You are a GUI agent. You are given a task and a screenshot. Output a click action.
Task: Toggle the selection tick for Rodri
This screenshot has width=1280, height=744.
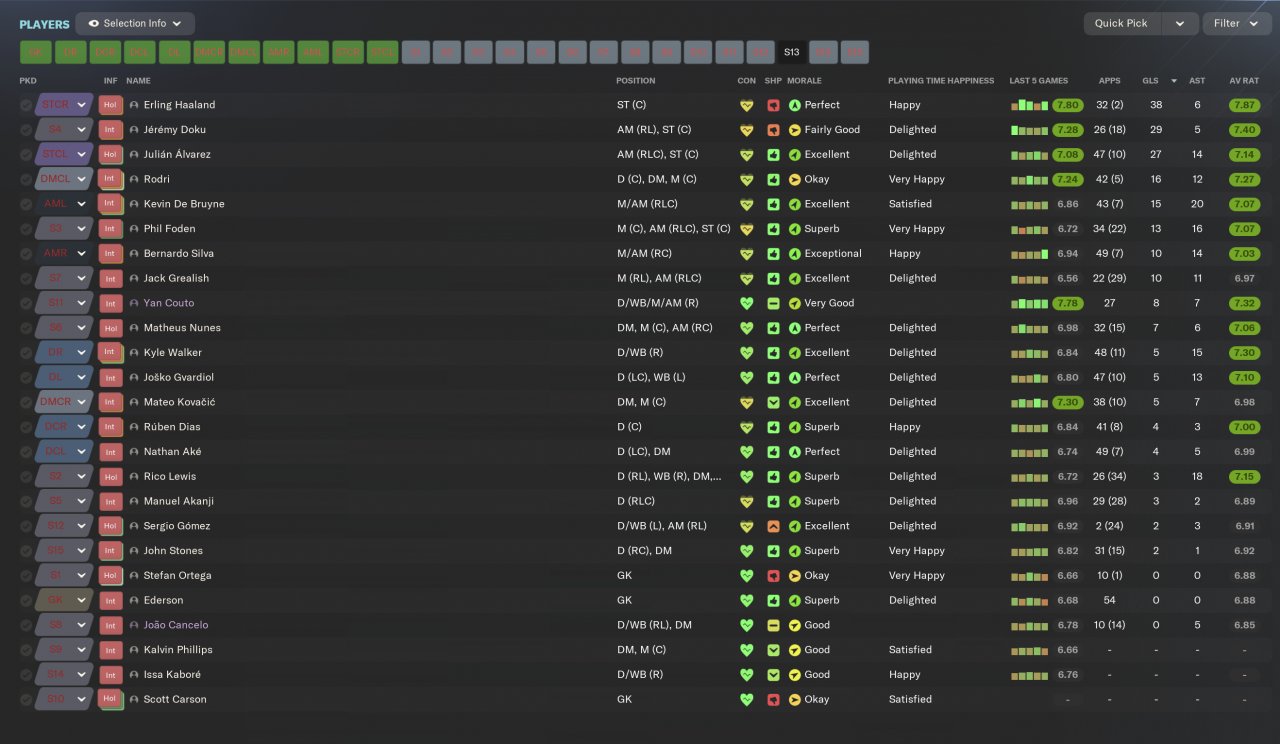click(25, 179)
